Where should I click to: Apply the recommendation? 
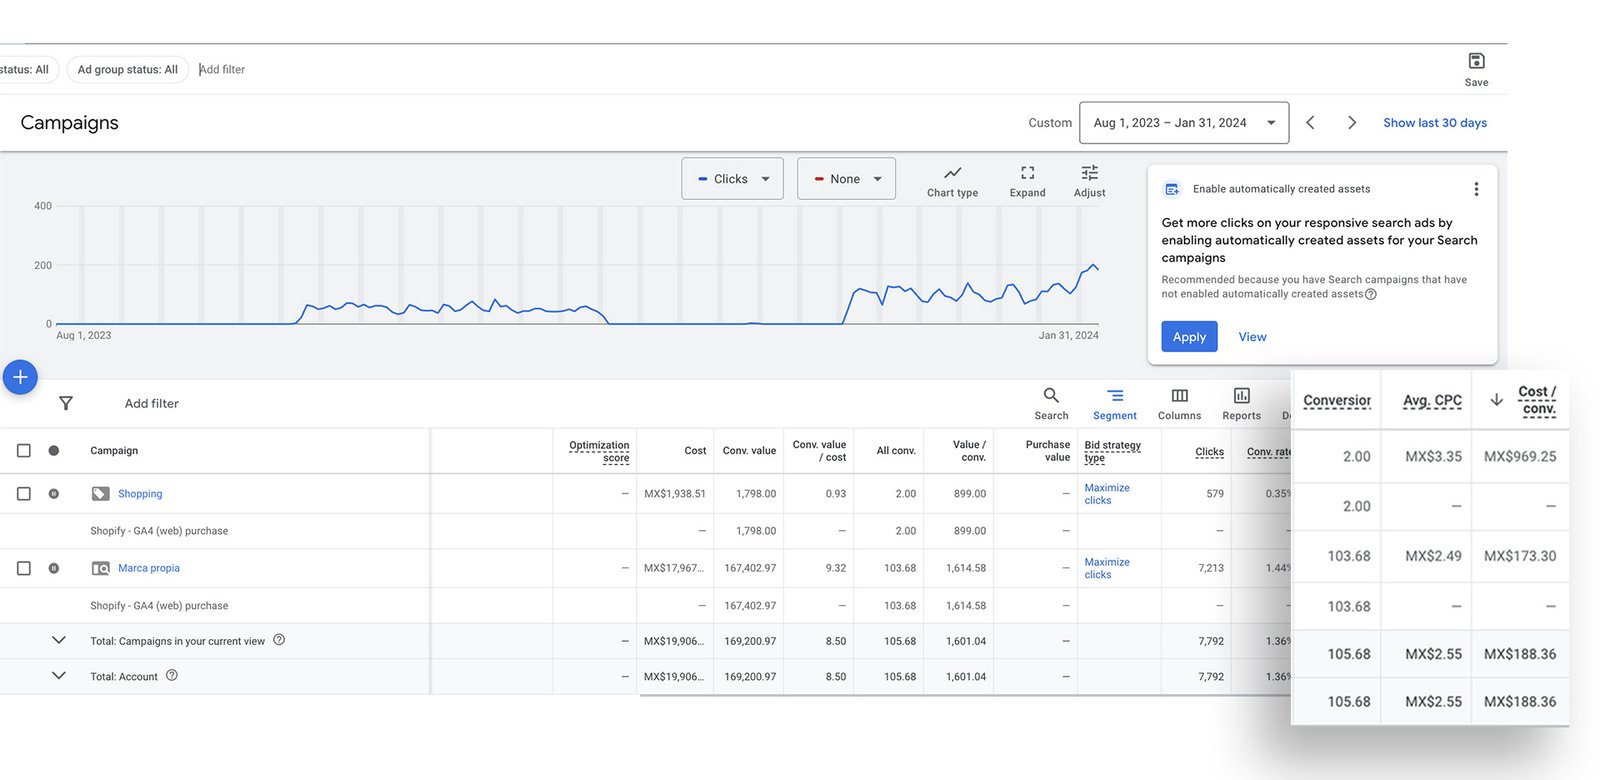tap(1189, 336)
